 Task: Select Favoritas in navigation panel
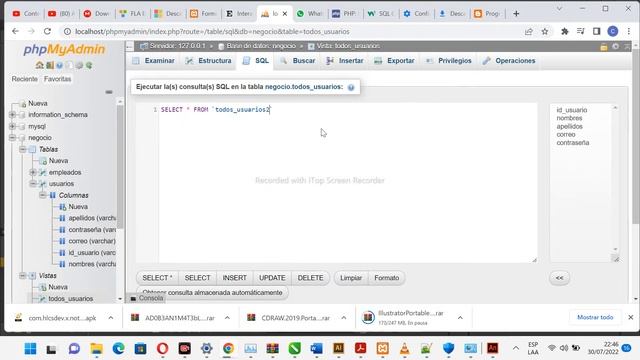[x=58, y=79]
